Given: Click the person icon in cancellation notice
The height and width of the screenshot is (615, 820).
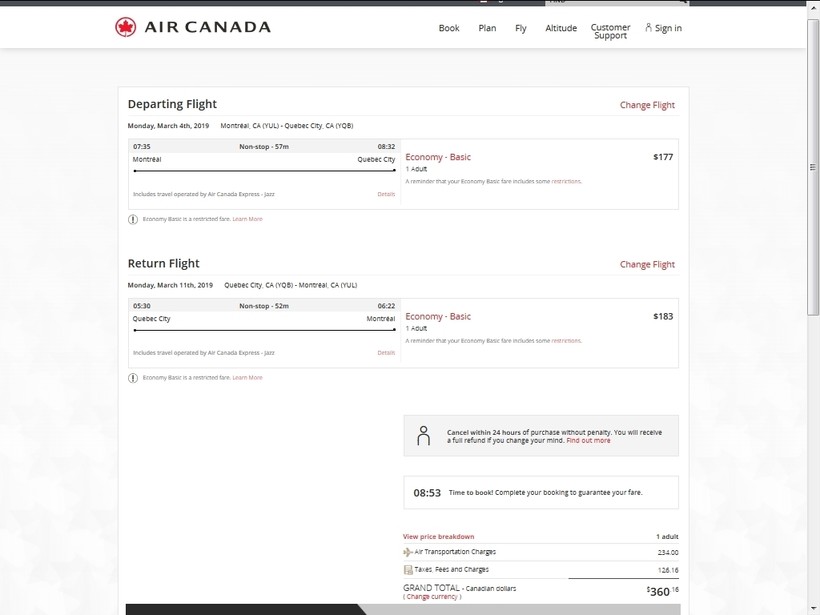Looking at the screenshot, I should click(x=423, y=435).
